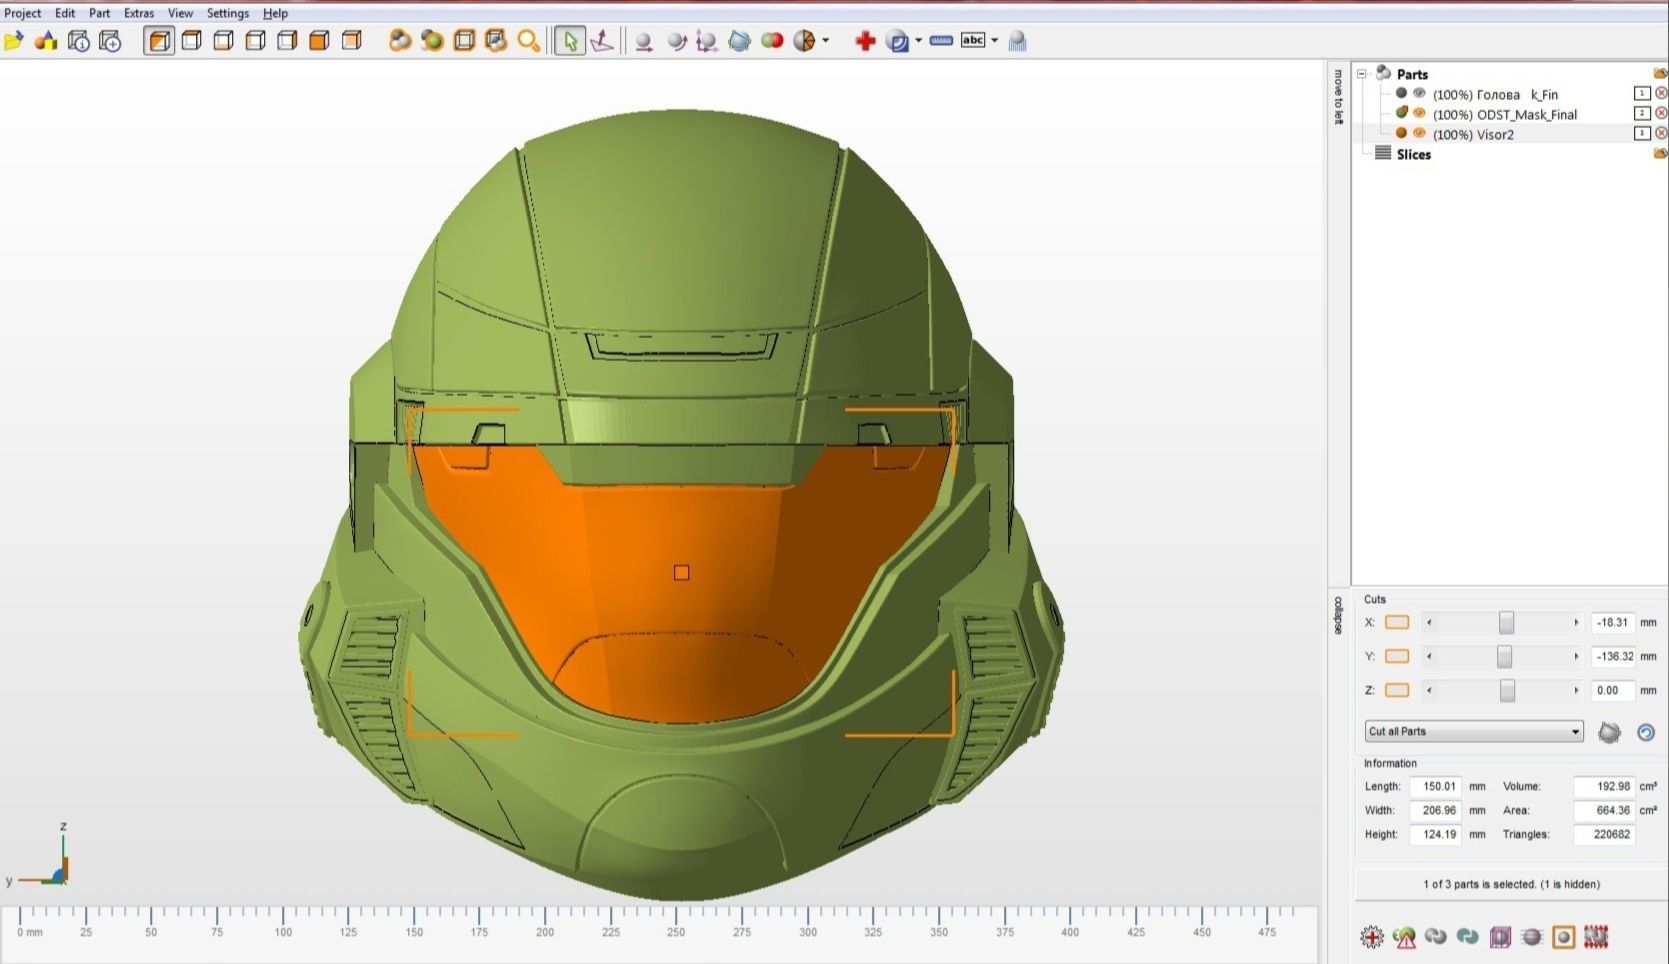This screenshot has height=964, width=1669.
Task: Click the blue ruler measure icon
Action: (941, 41)
